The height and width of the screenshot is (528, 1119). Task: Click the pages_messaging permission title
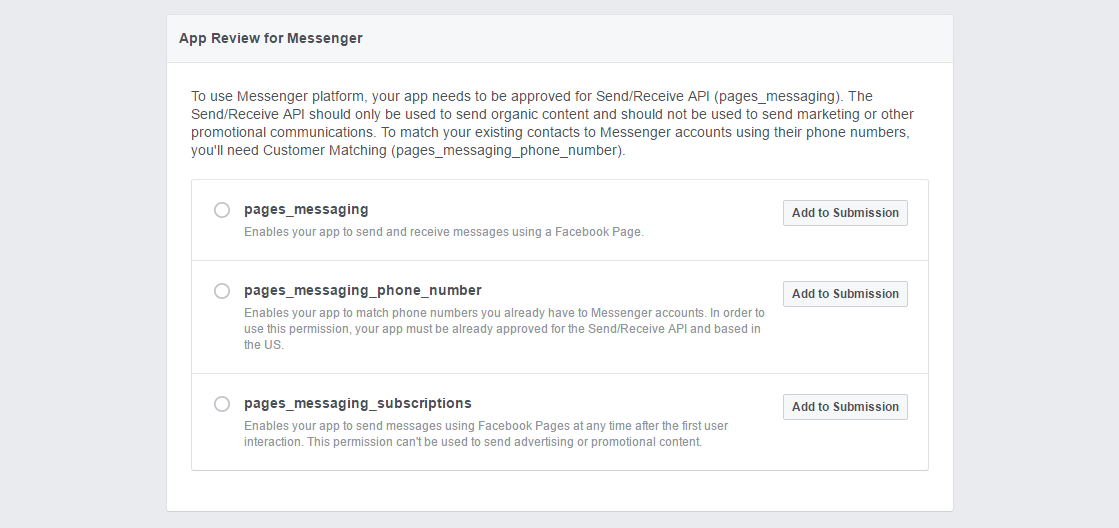(306, 210)
